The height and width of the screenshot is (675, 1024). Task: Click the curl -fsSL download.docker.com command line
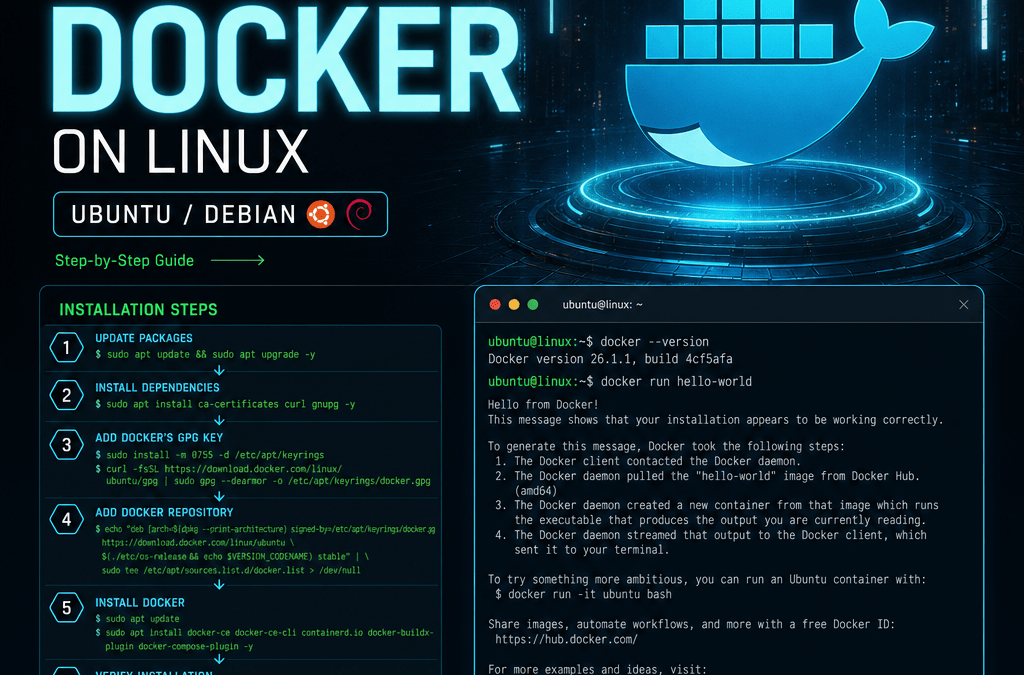click(x=219, y=469)
